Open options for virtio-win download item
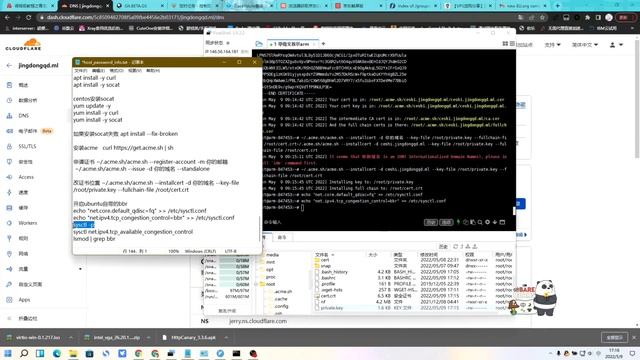Image resolution: width=640 pixels, height=360 pixels. (71, 338)
